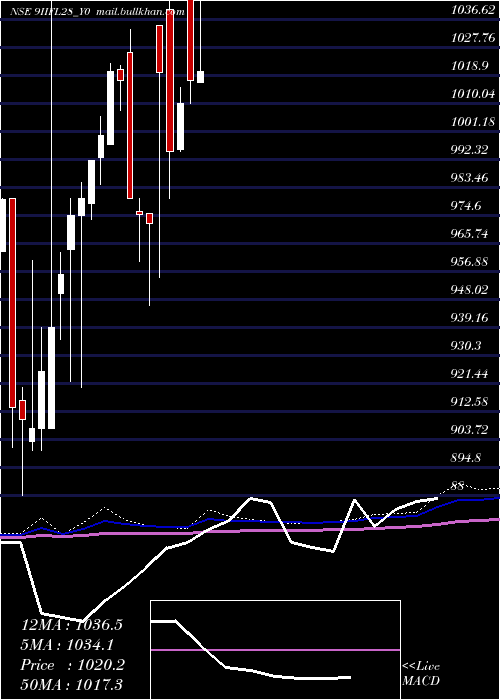Select the 921.44 price axis label
Image resolution: width=500 pixels, height=700 pixels.
pos(469,374)
